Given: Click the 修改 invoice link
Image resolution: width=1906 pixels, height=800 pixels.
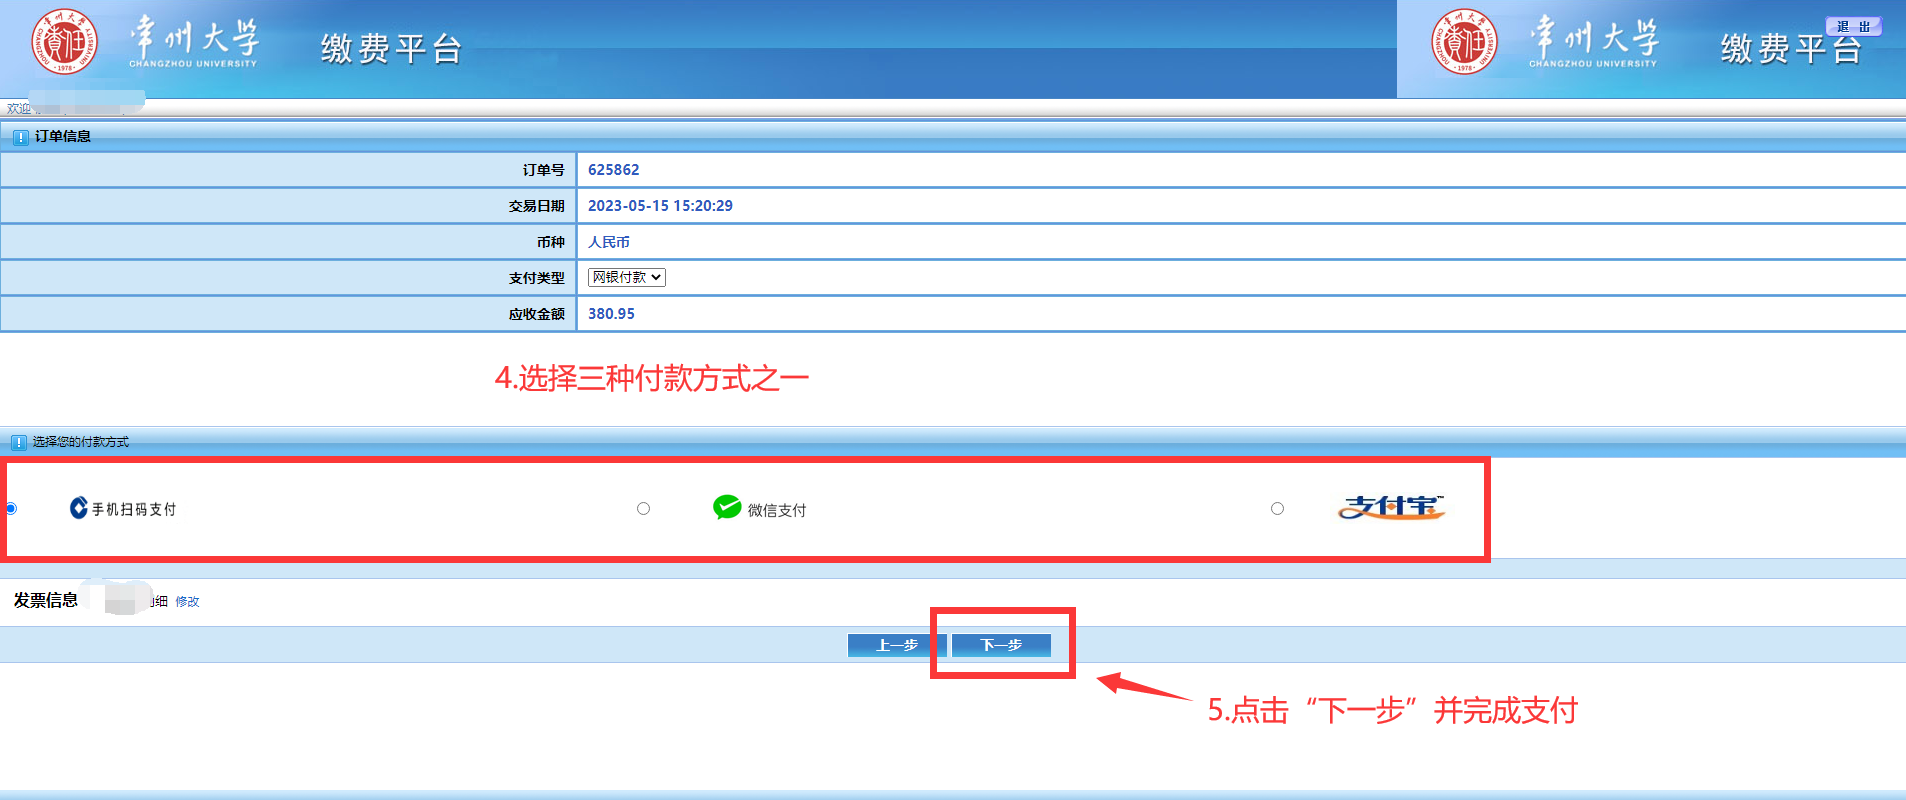Looking at the screenshot, I should 187,601.
